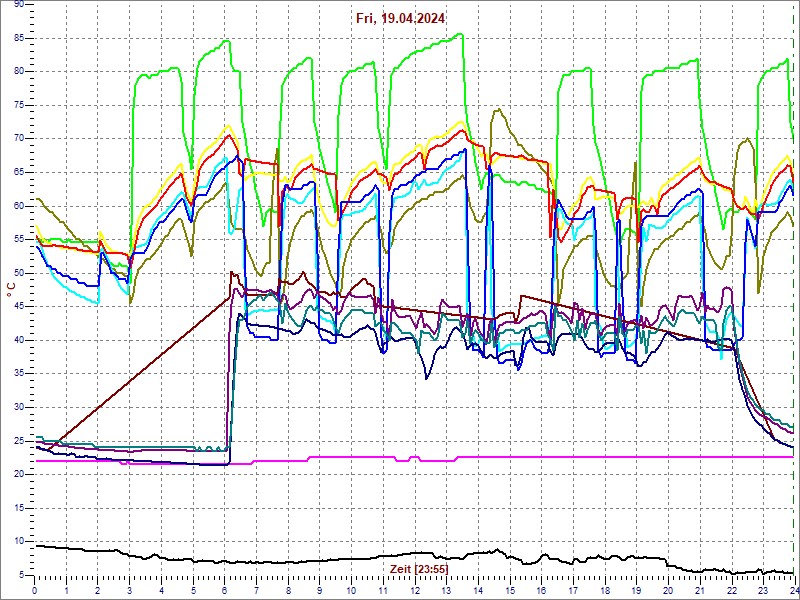The width and height of the screenshot is (800, 600).
Task: Click hour 9 on the time axis
Action: tap(319, 589)
